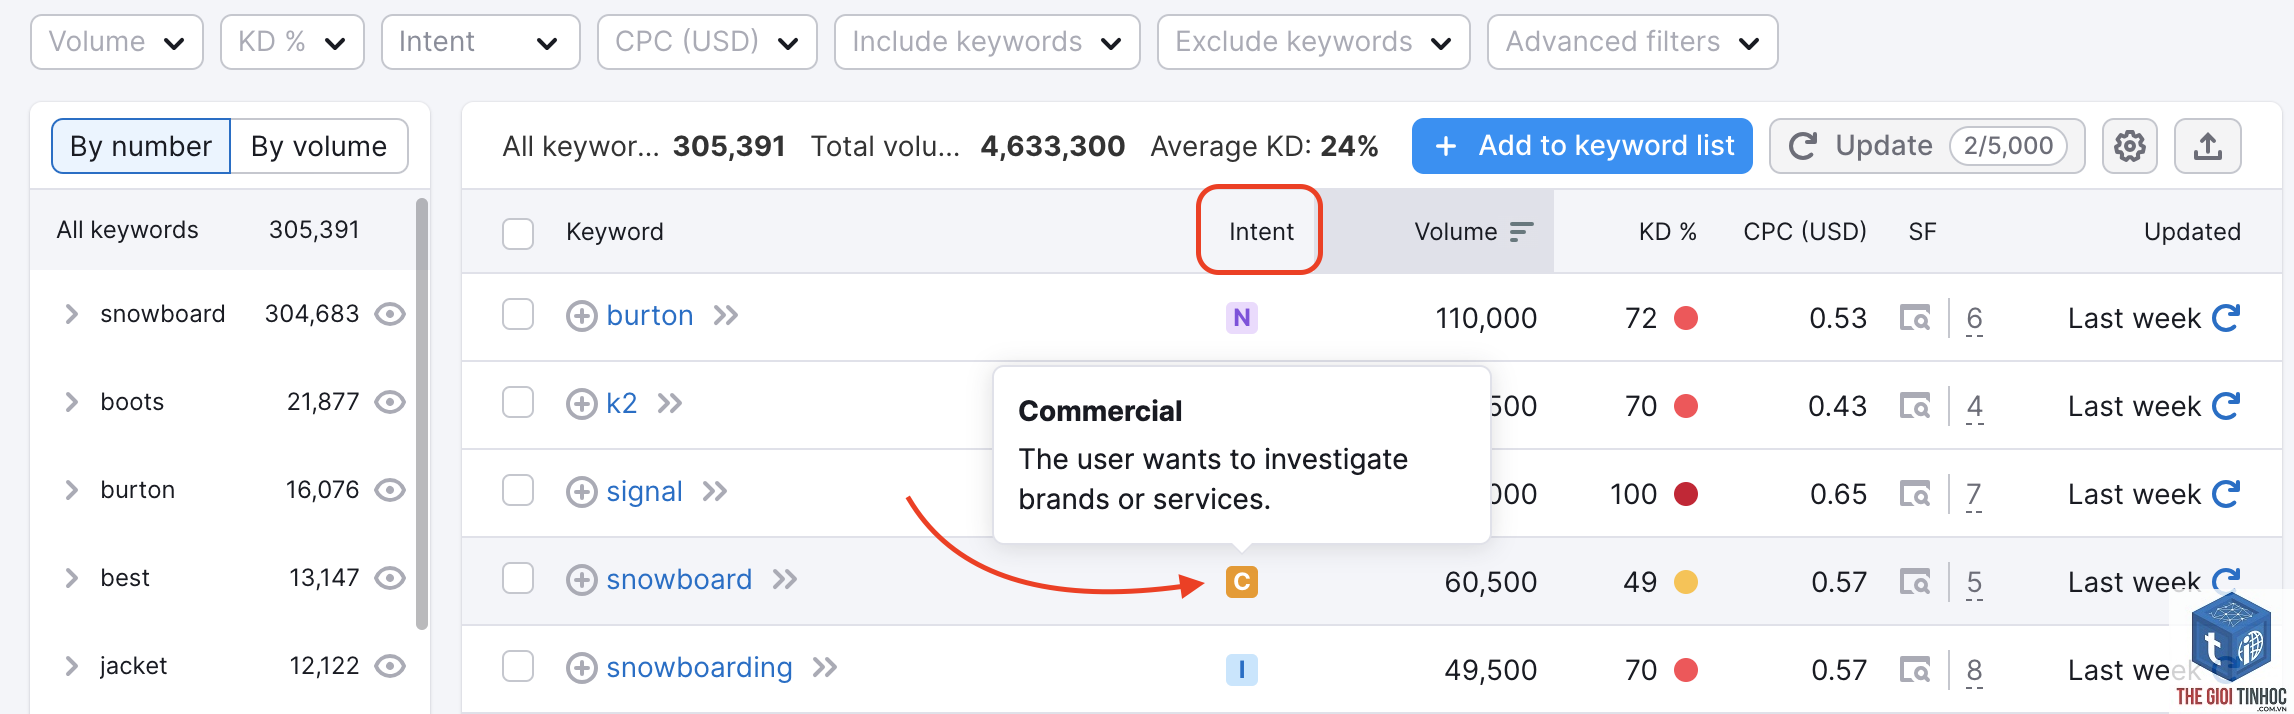
Task: Open snowboarding double-arrow keyword link
Action: [825, 668]
